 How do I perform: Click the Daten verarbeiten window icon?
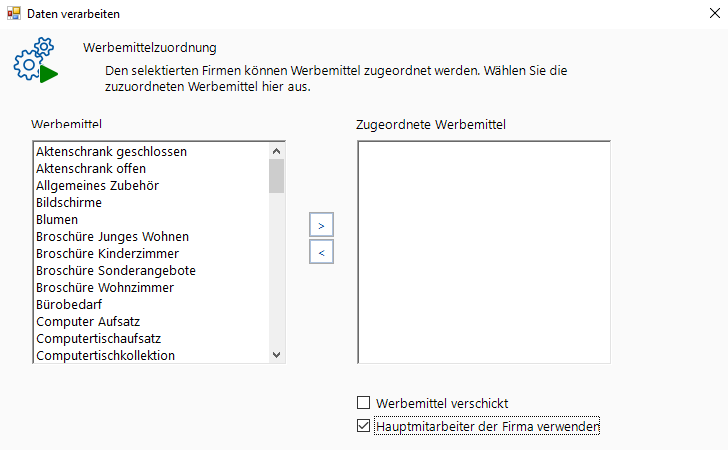click(14, 13)
